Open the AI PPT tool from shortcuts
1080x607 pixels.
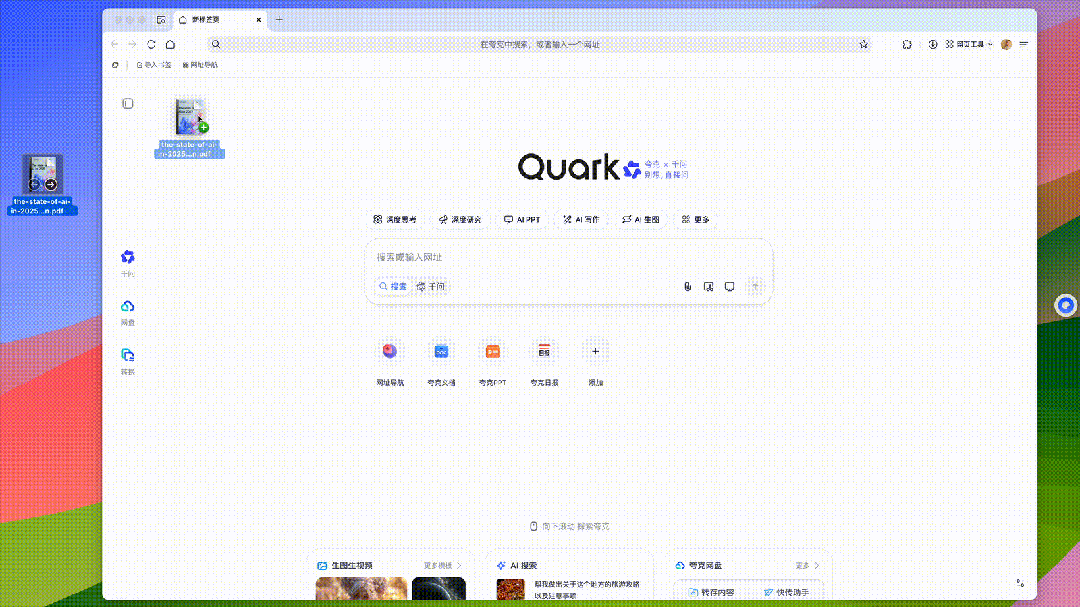[521, 219]
